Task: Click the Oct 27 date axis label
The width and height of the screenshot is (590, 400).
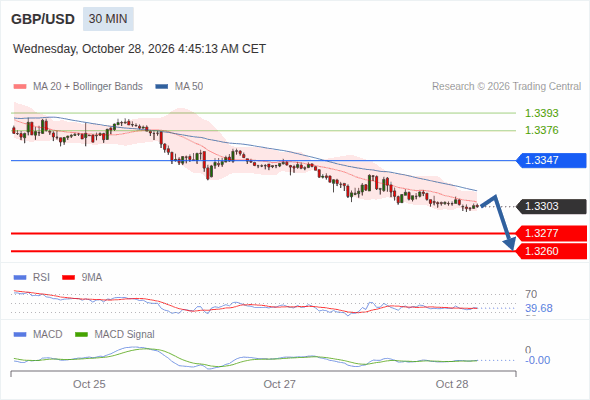Action: click(x=279, y=384)
